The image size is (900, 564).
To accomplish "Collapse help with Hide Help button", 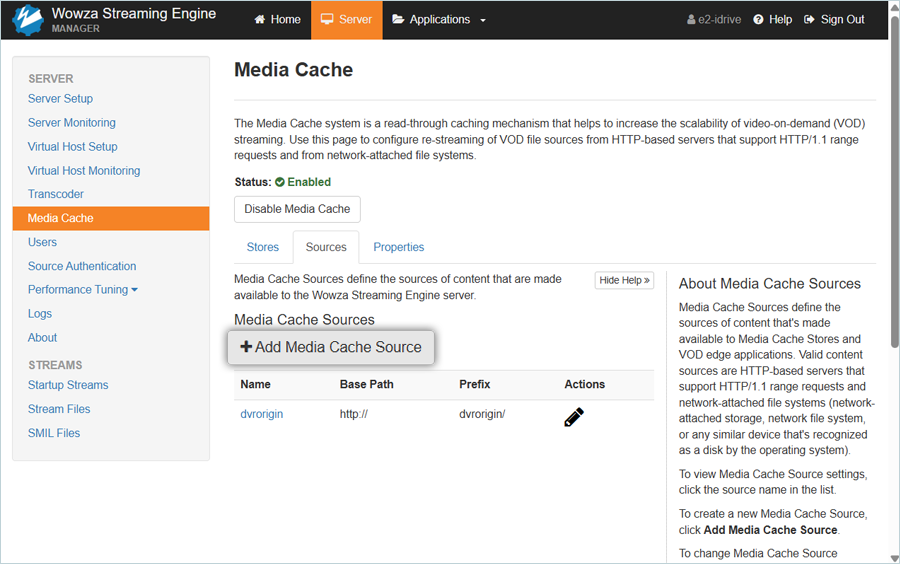I will click(624, 280).
